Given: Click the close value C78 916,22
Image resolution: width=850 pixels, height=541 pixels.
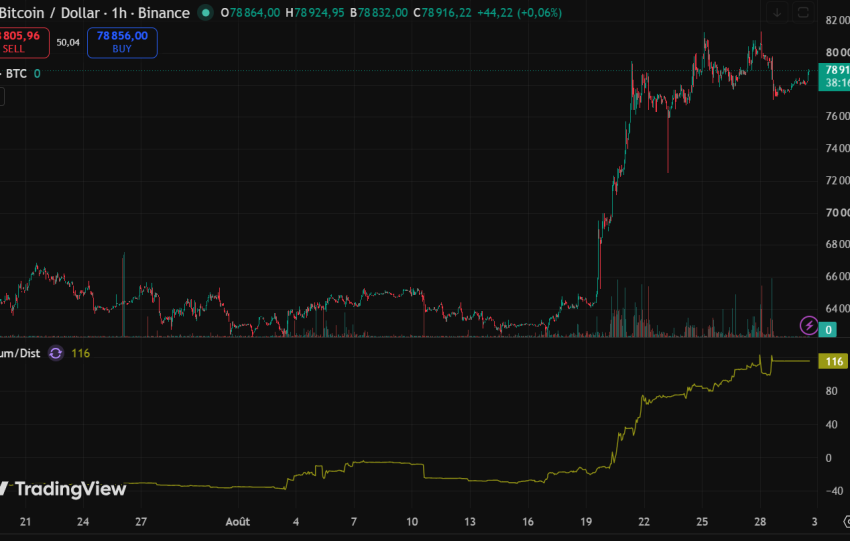Looking at the screenshot, I should pyautogui.click(x=442, y=12).
